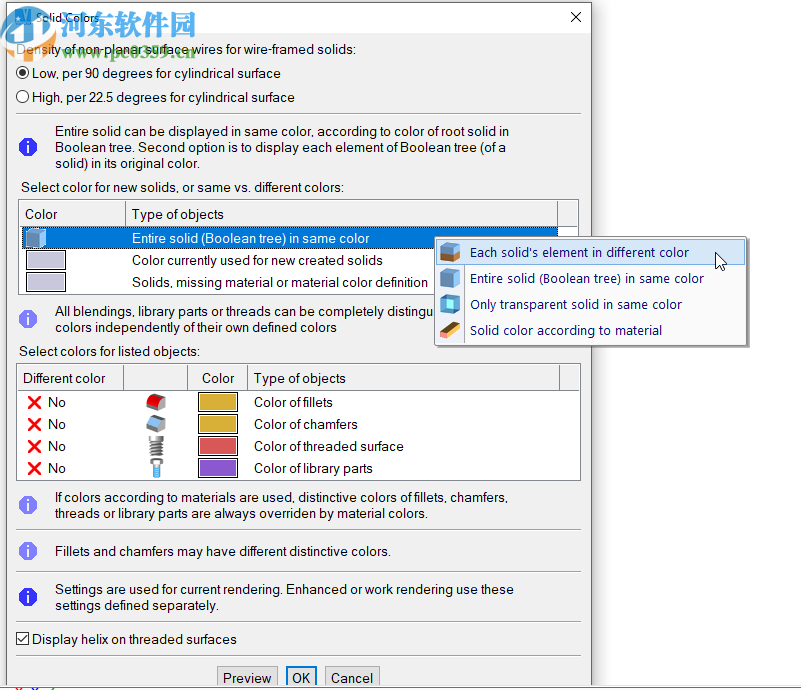Select High density per 22.5 degrees option

22,97
